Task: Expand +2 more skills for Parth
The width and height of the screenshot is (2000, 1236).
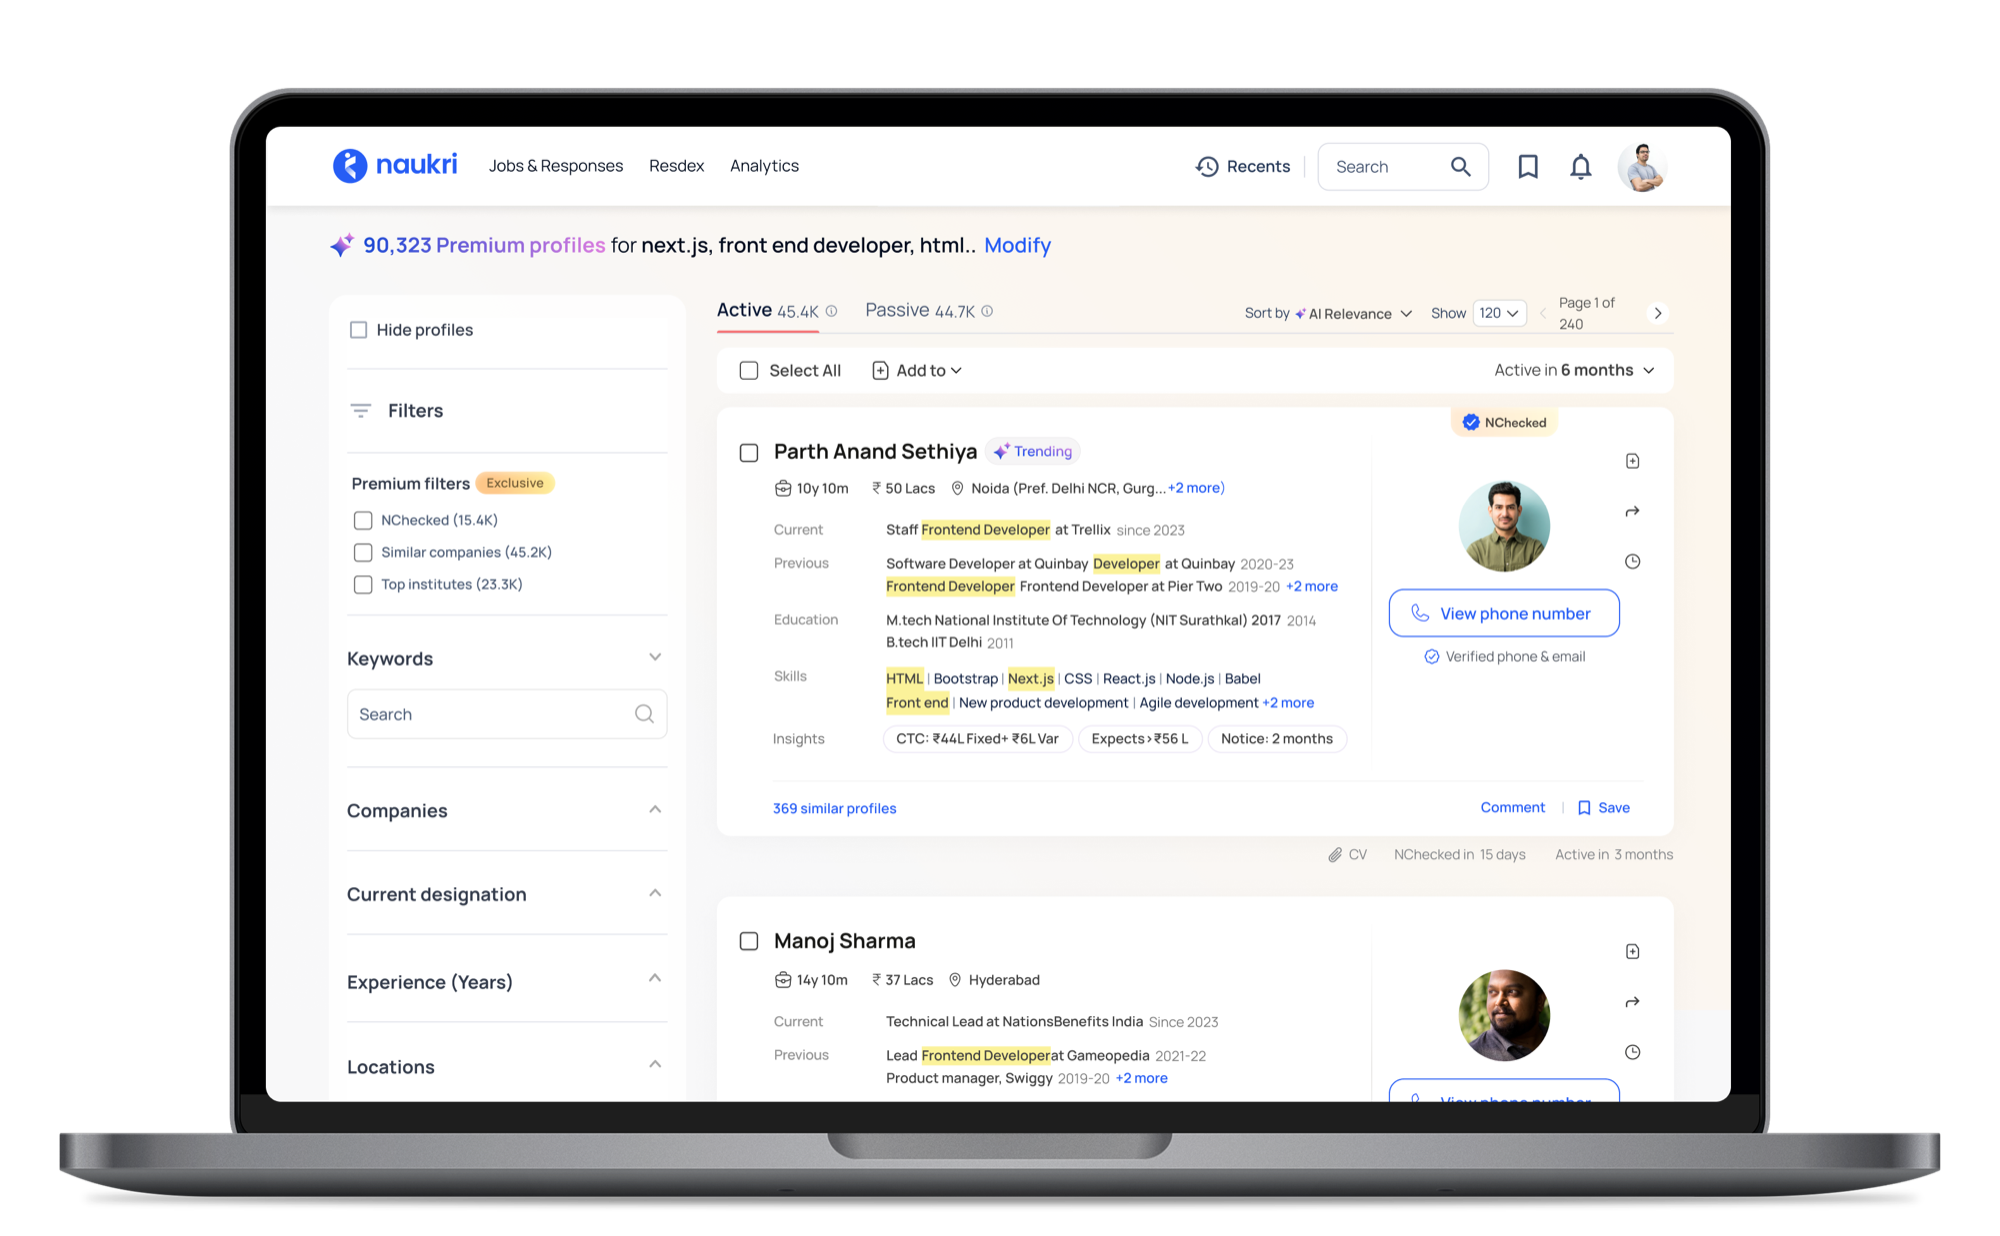Action: 1288,702
